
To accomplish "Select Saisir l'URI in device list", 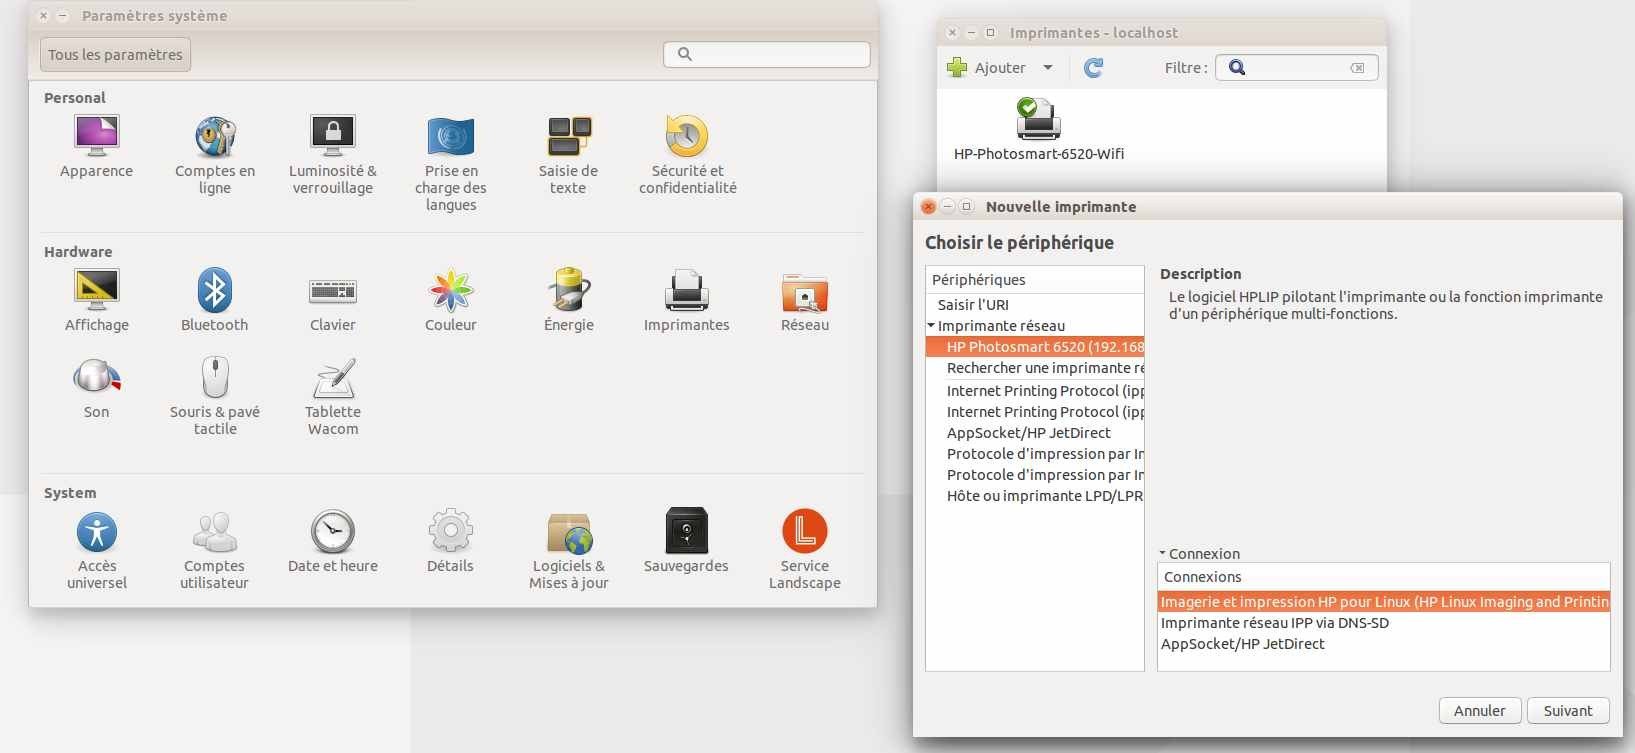I will [973, 305].
